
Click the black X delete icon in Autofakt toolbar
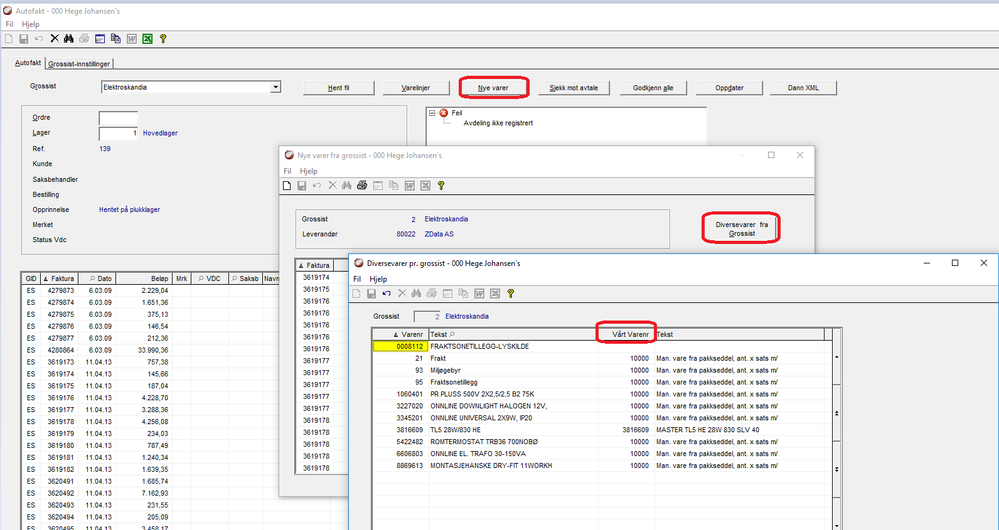[x=54, y=39]
